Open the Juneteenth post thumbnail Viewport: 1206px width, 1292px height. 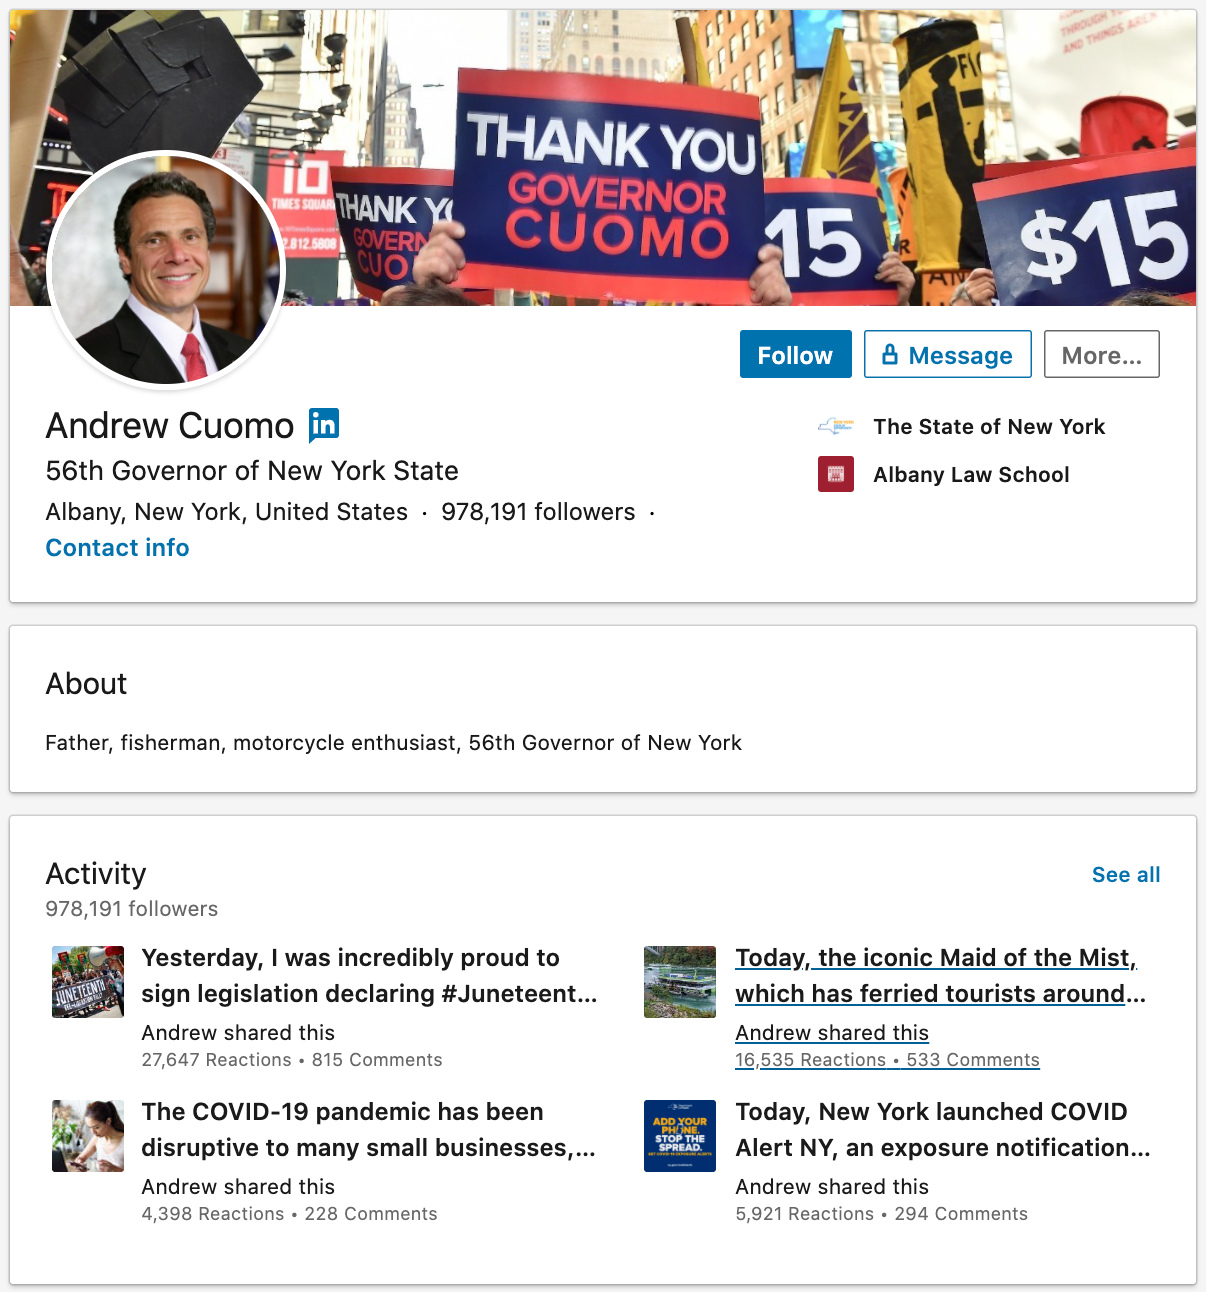point(88,982)
